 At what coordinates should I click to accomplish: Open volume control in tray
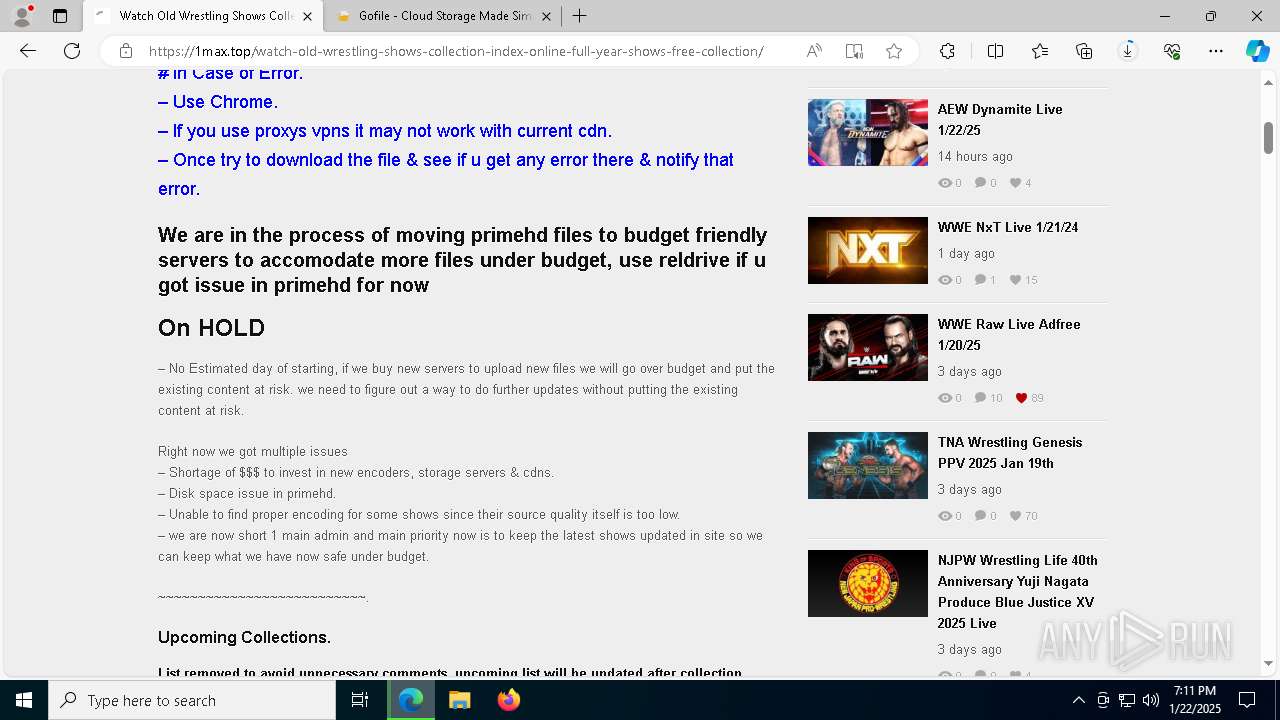pos(1150,700)
